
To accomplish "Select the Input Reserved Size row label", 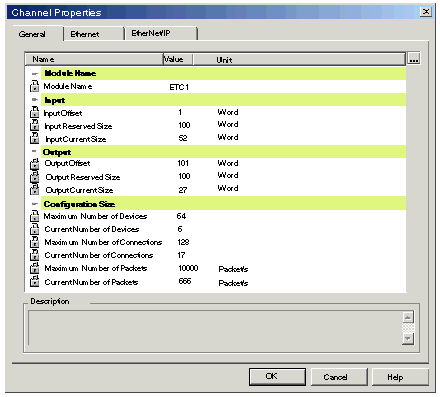I will (x=78, y=126).
